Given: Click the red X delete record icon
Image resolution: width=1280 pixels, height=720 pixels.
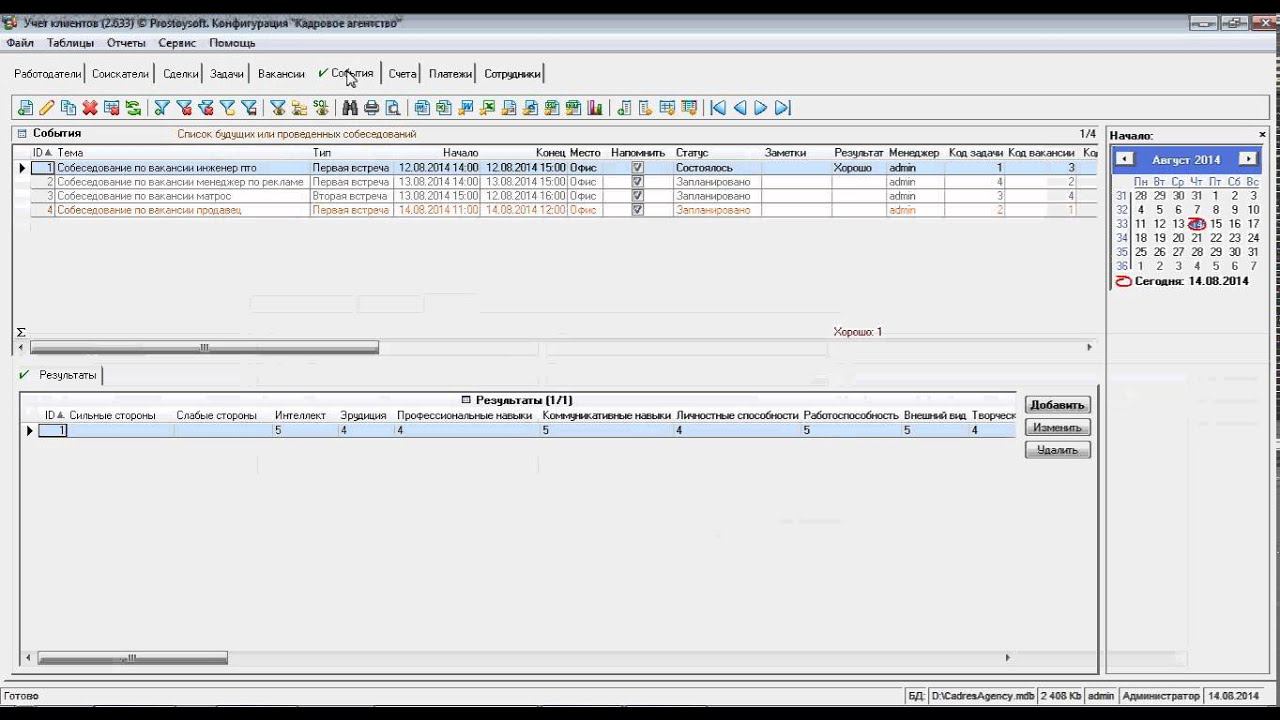Looking at the screenshot, I should [x=90, y=108].
